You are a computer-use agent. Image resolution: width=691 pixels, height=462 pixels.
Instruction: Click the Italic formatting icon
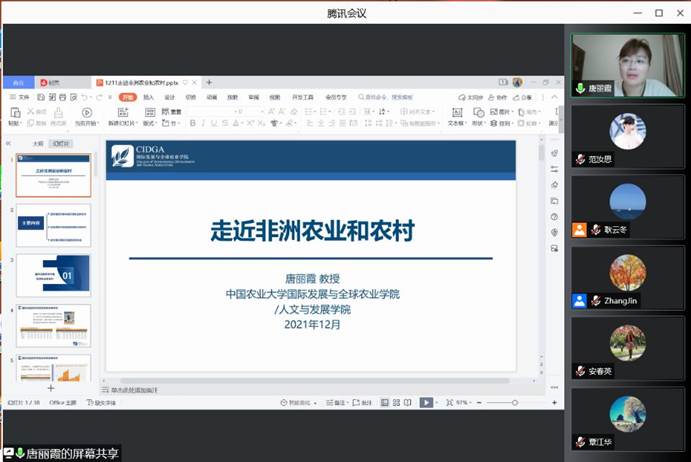203,123
